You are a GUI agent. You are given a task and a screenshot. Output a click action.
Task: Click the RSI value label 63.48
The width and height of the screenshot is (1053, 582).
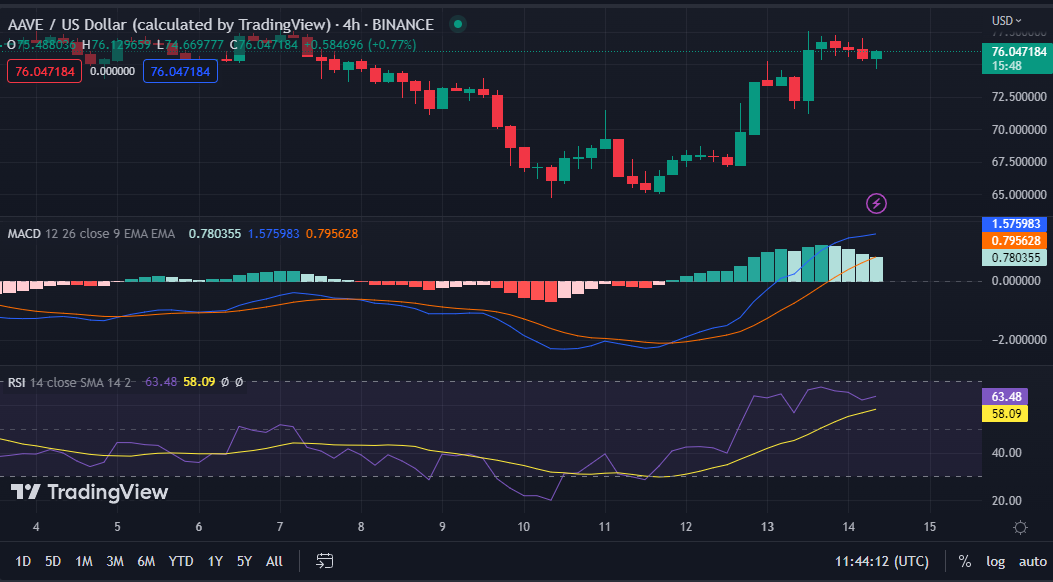(1005, 397)
